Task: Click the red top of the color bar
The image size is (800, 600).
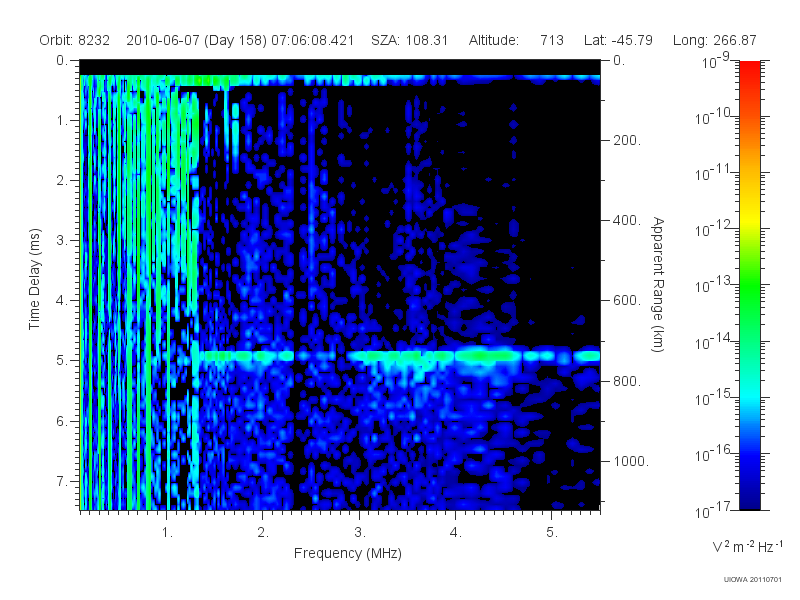Action: pos(750,69)
